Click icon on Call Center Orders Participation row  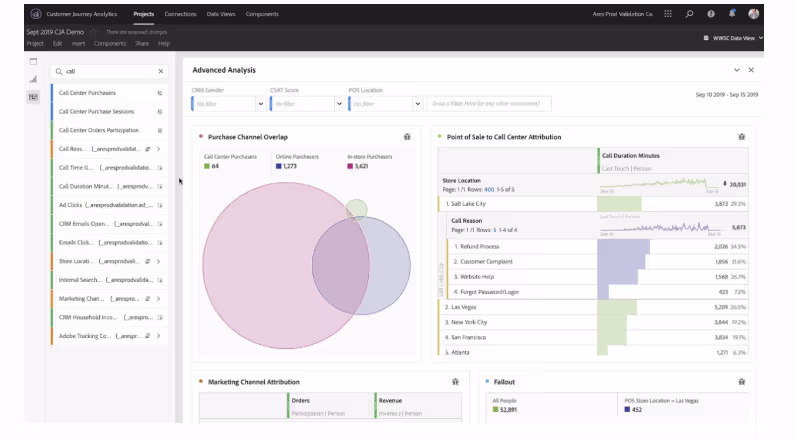tap(160, 130)
